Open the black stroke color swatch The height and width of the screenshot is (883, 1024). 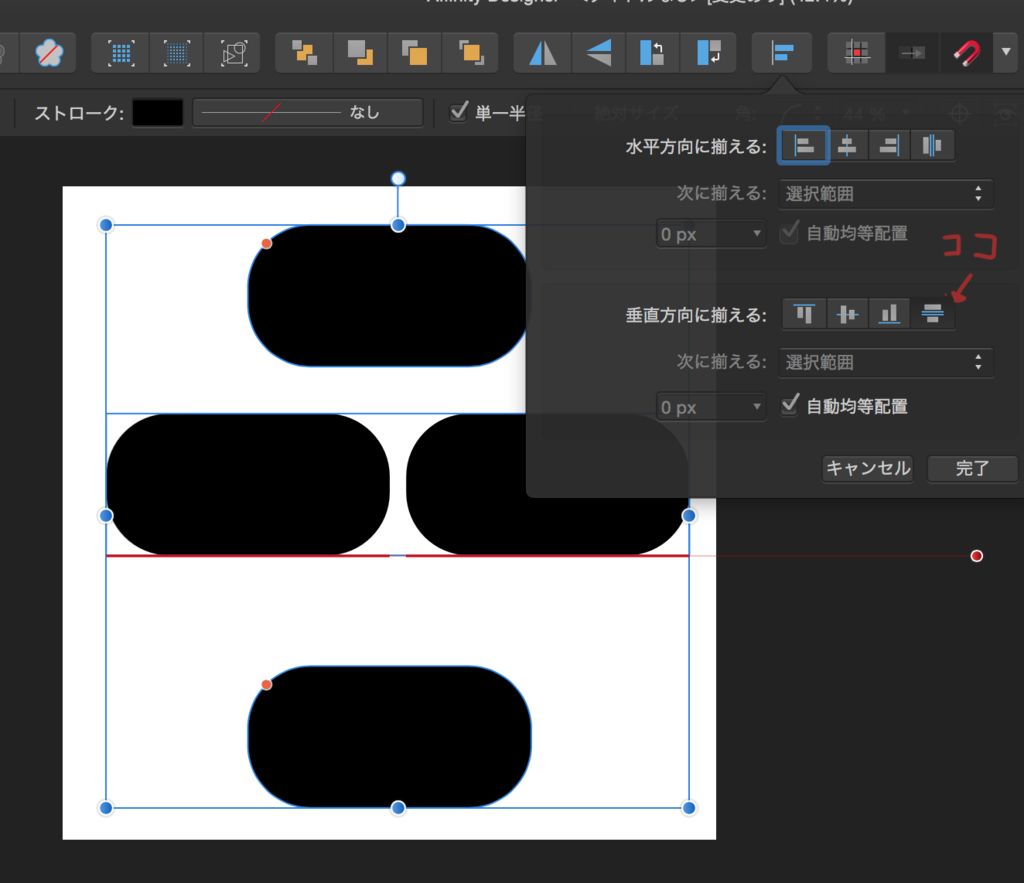click(158, 112)
